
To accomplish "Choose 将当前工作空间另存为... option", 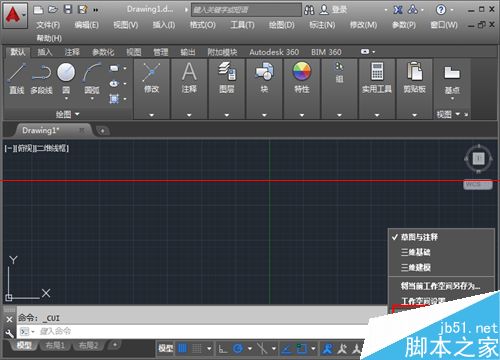I will (x=441, y=286).
